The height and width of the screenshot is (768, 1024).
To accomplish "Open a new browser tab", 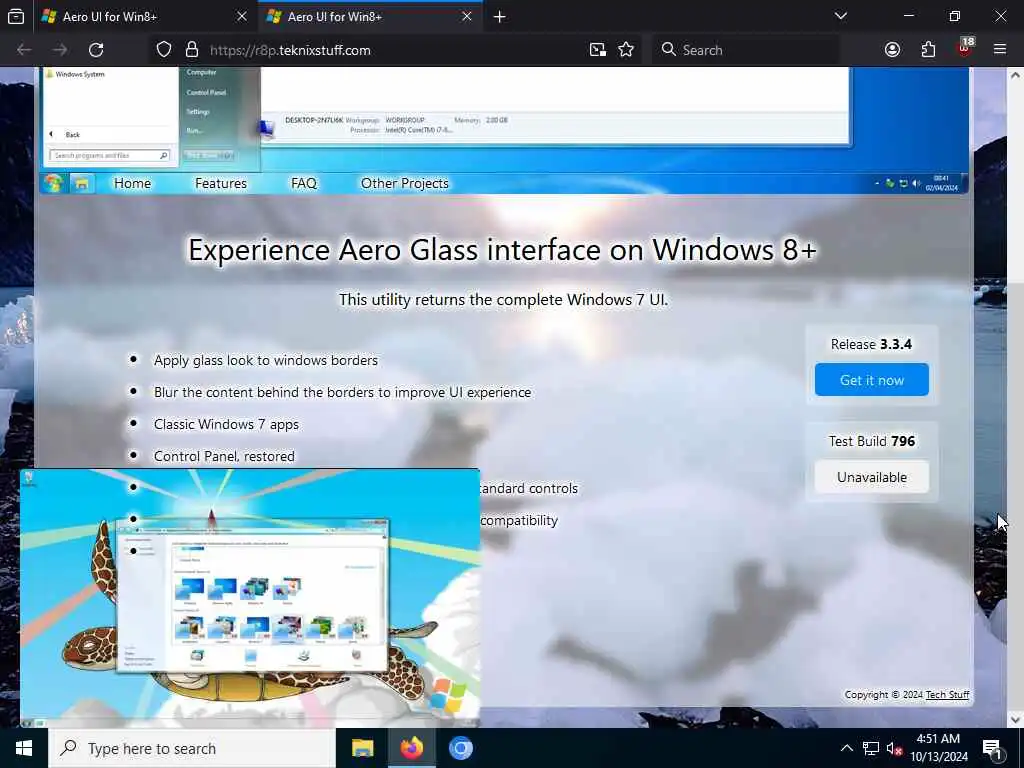I will pyautogui.click(x=500, y=16).
